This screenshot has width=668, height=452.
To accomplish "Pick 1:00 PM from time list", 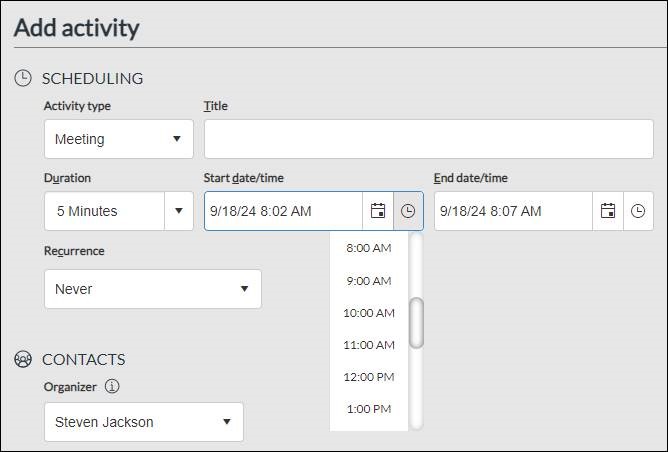I will (x=369, y=409).
